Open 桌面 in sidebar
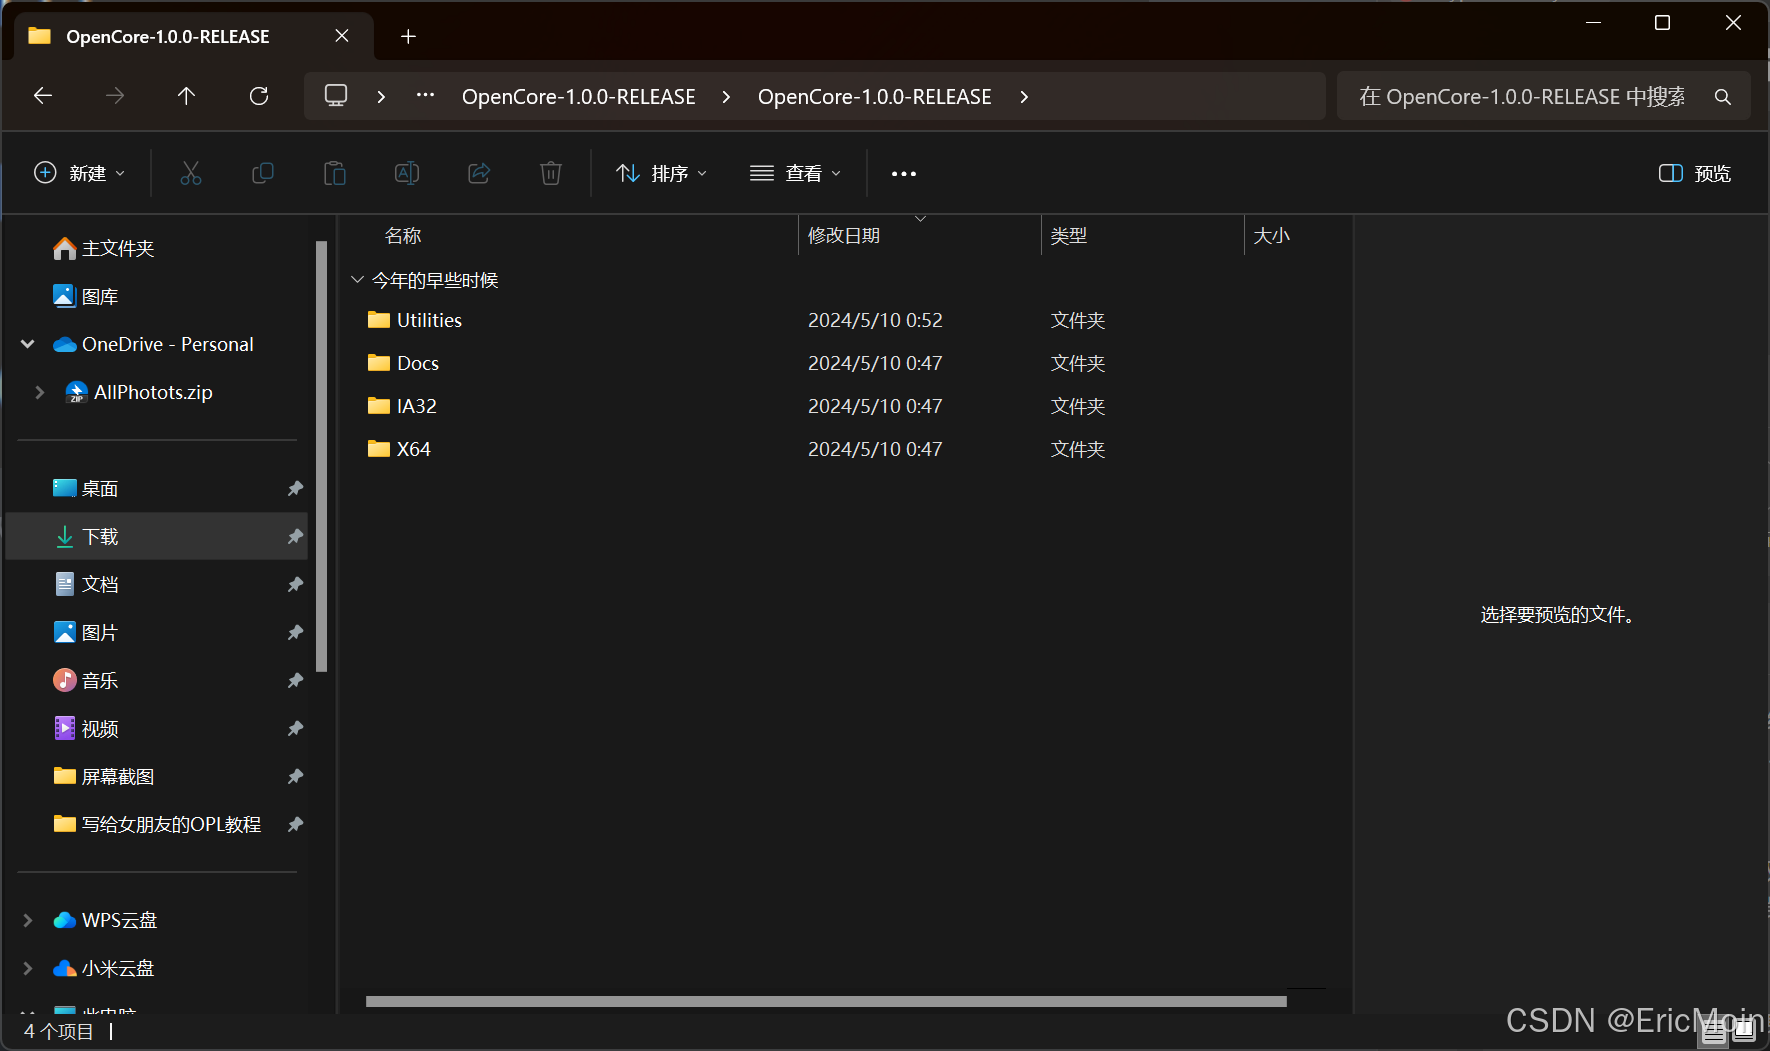The image size is (1770, 1051). 100,488
